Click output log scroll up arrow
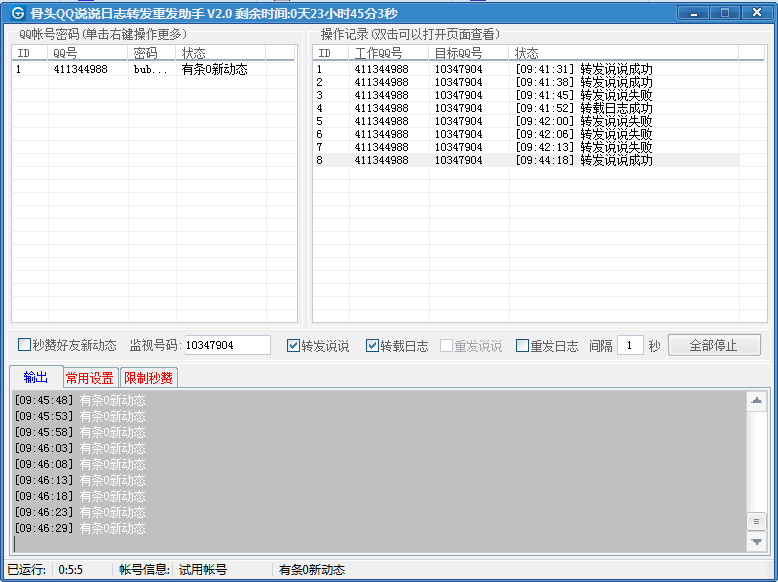 [x=756, y=400]
